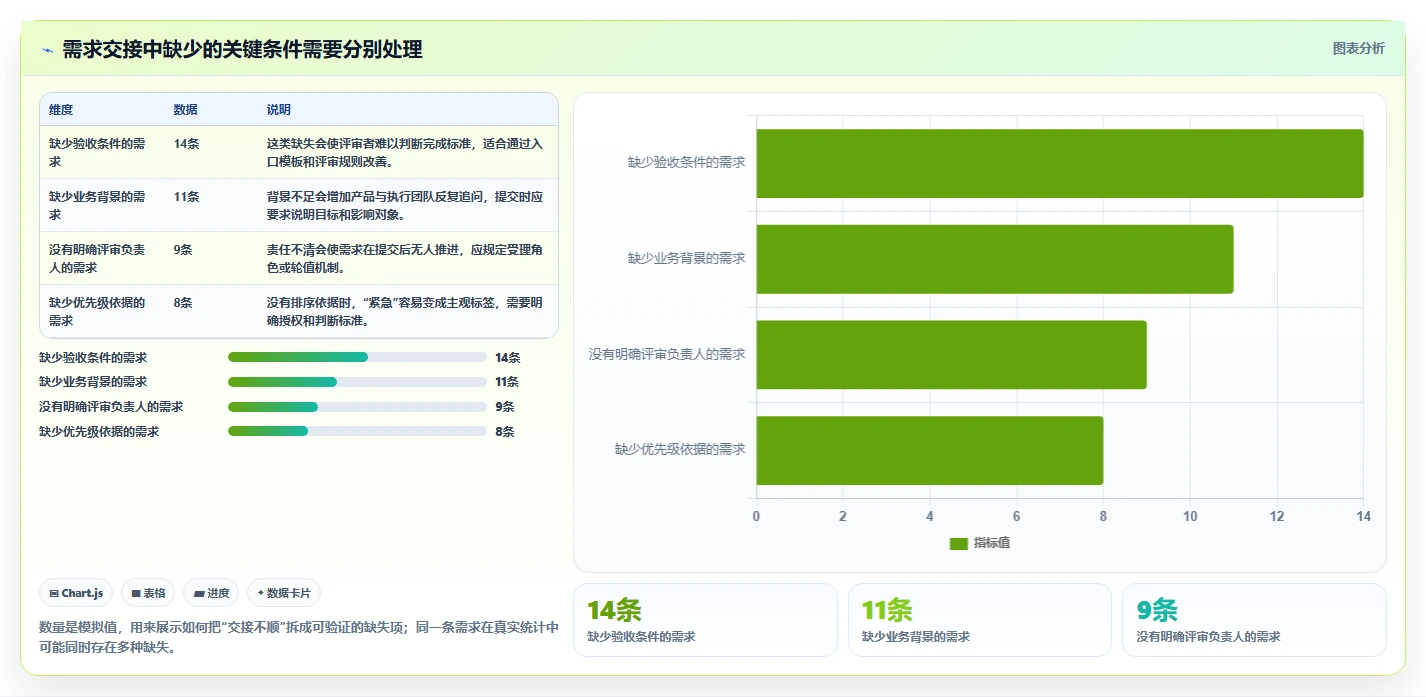
Task: Click the 14条 value in the table
Action: point(186,144)
